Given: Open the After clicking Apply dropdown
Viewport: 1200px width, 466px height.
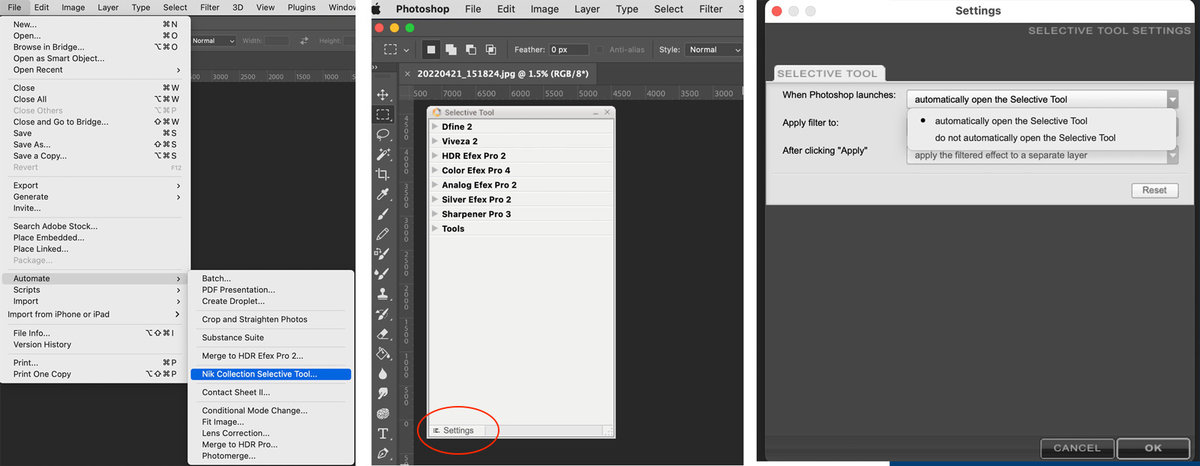Looking at the screenshot, I should coord(1042,156).
